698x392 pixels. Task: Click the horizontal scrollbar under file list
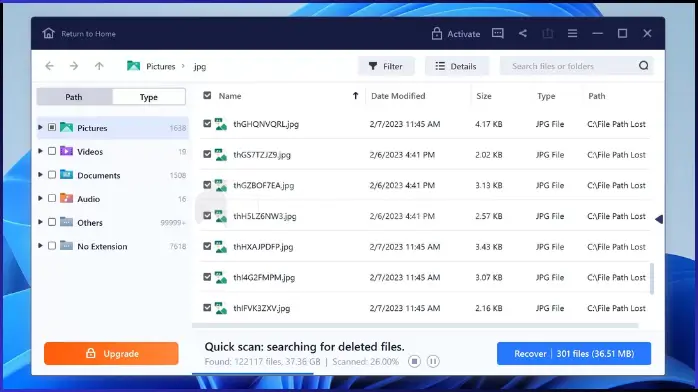click(415, 326)
